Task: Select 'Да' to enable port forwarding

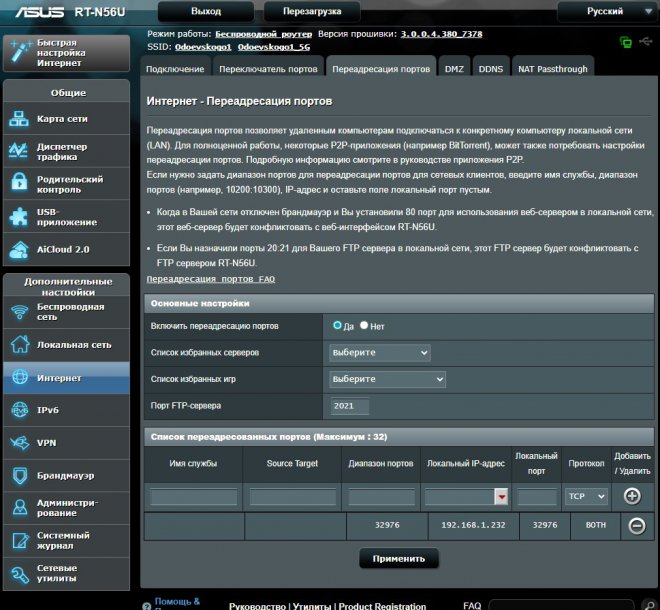Action: click(x=338, y=326)
